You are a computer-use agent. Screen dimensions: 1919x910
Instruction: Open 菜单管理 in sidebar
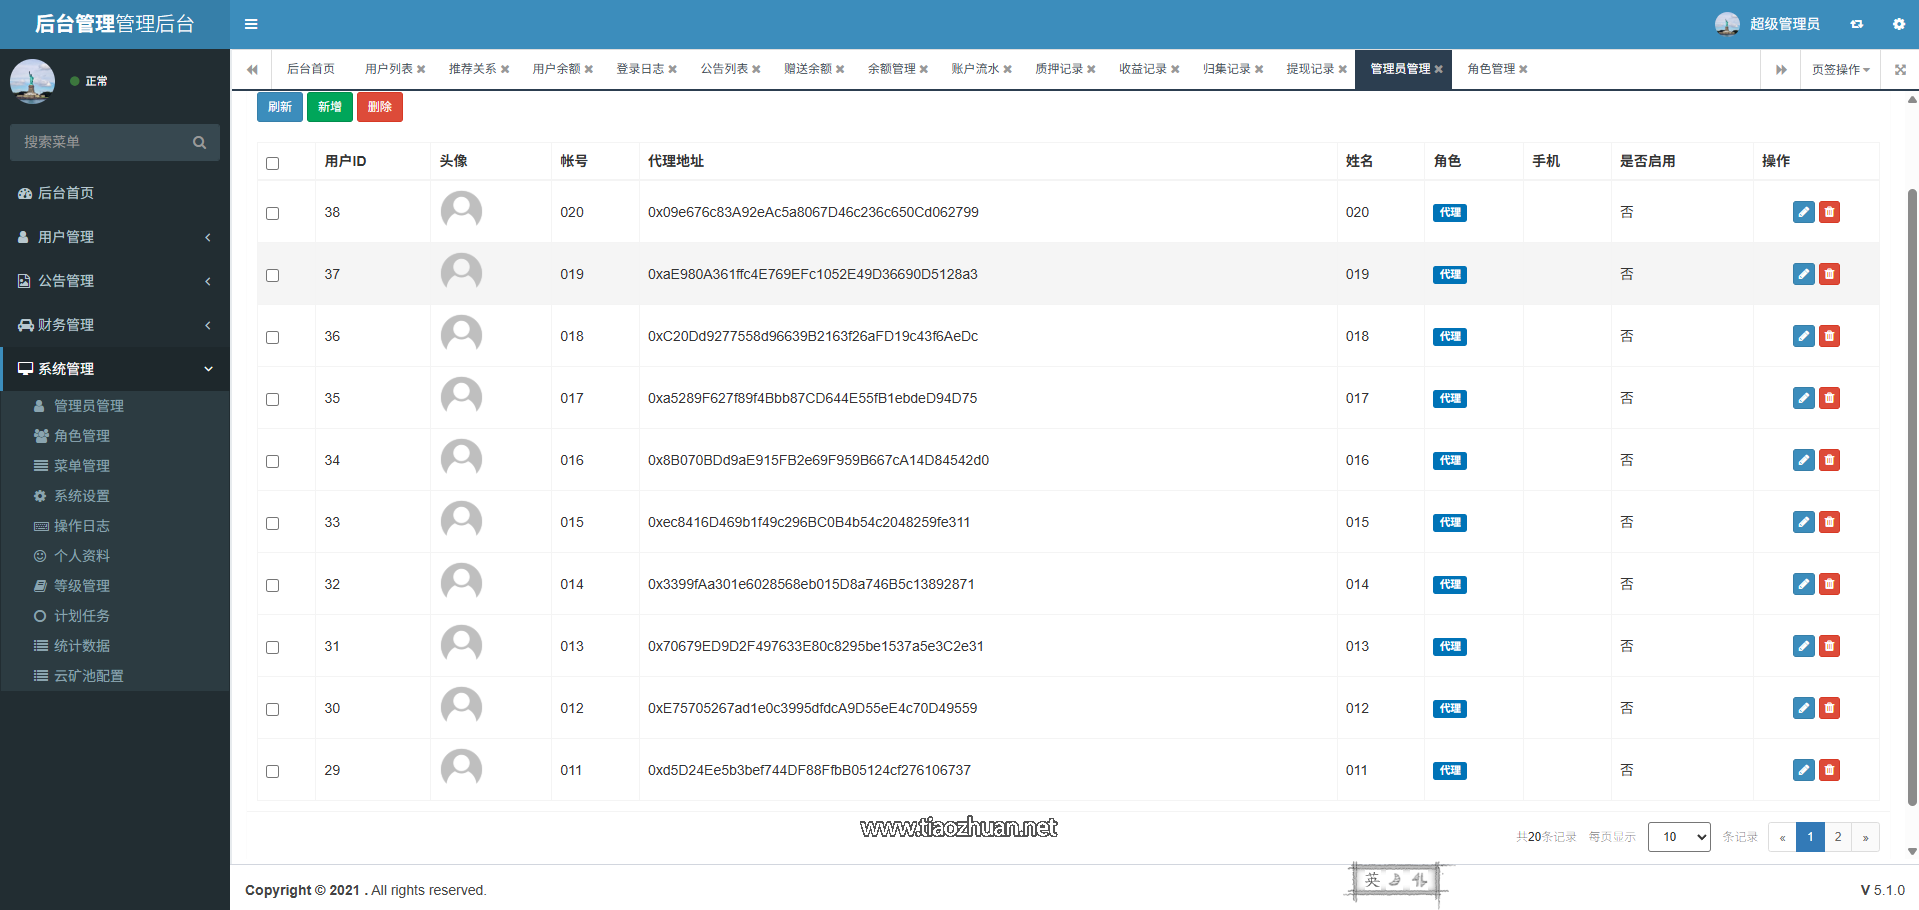coord(82,466)
